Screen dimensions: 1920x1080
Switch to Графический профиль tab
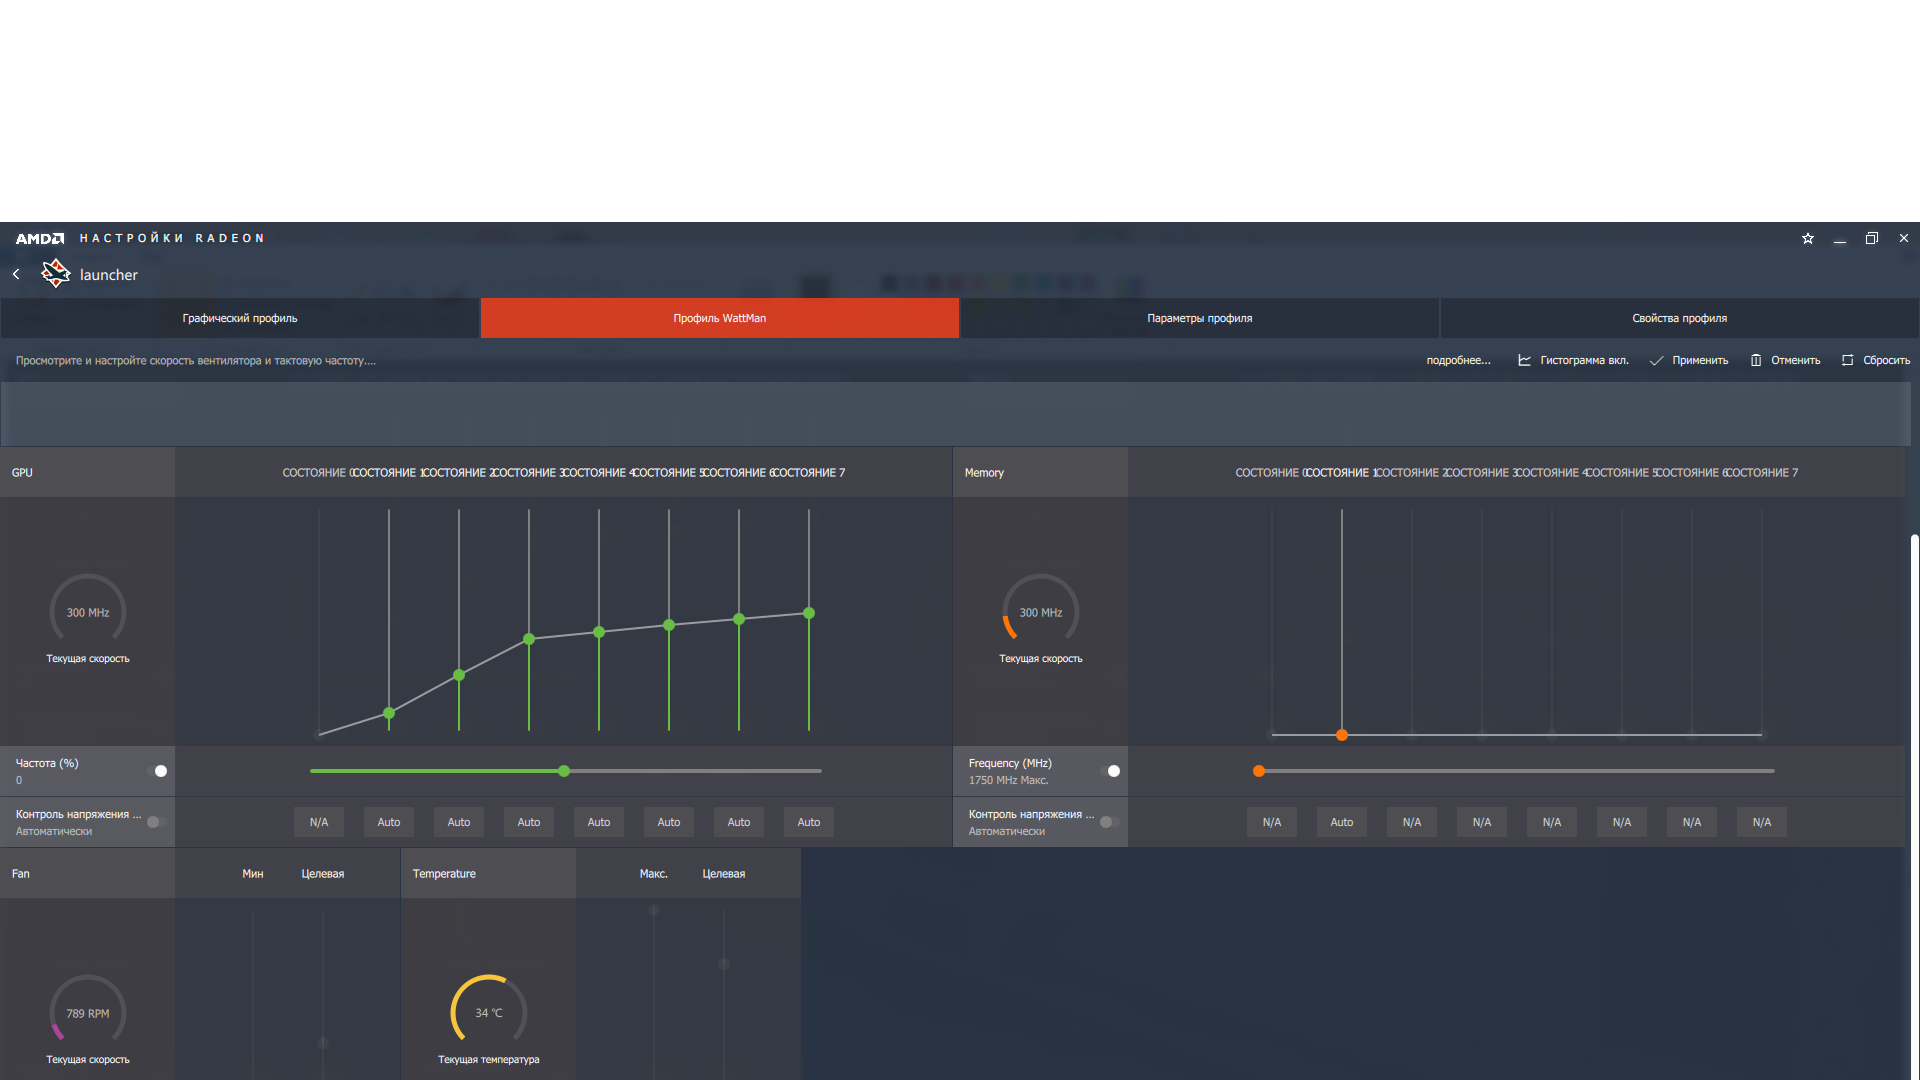[x=240, y=318]
